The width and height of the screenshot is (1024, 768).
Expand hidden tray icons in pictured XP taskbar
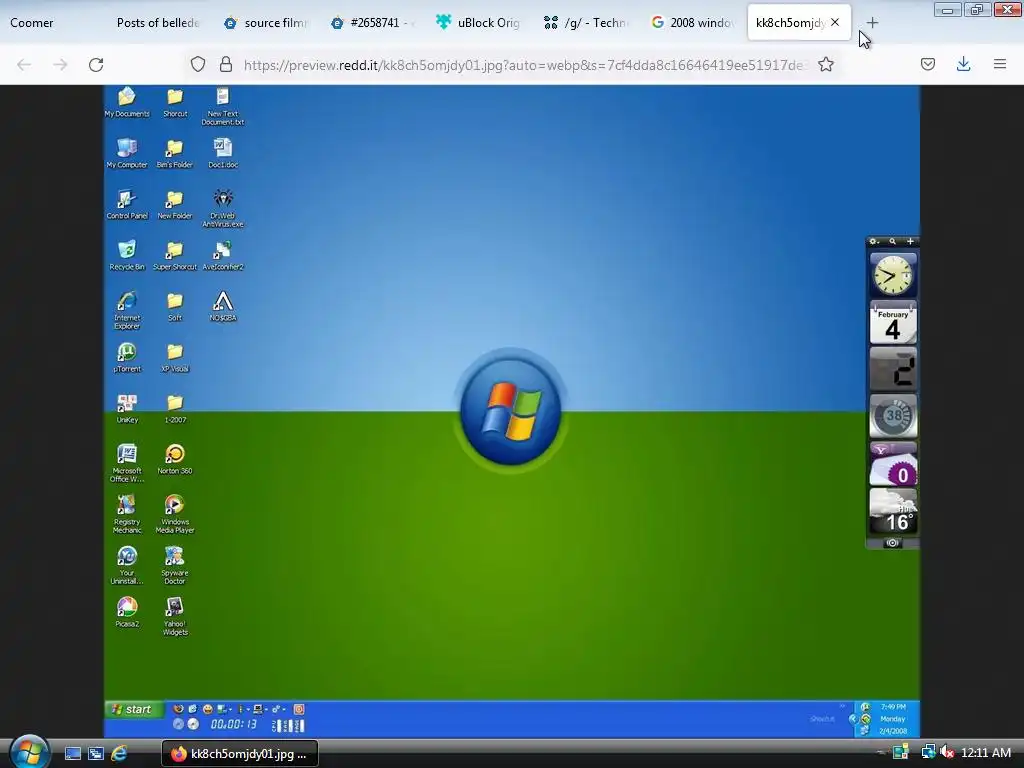[x=852, y=719]
